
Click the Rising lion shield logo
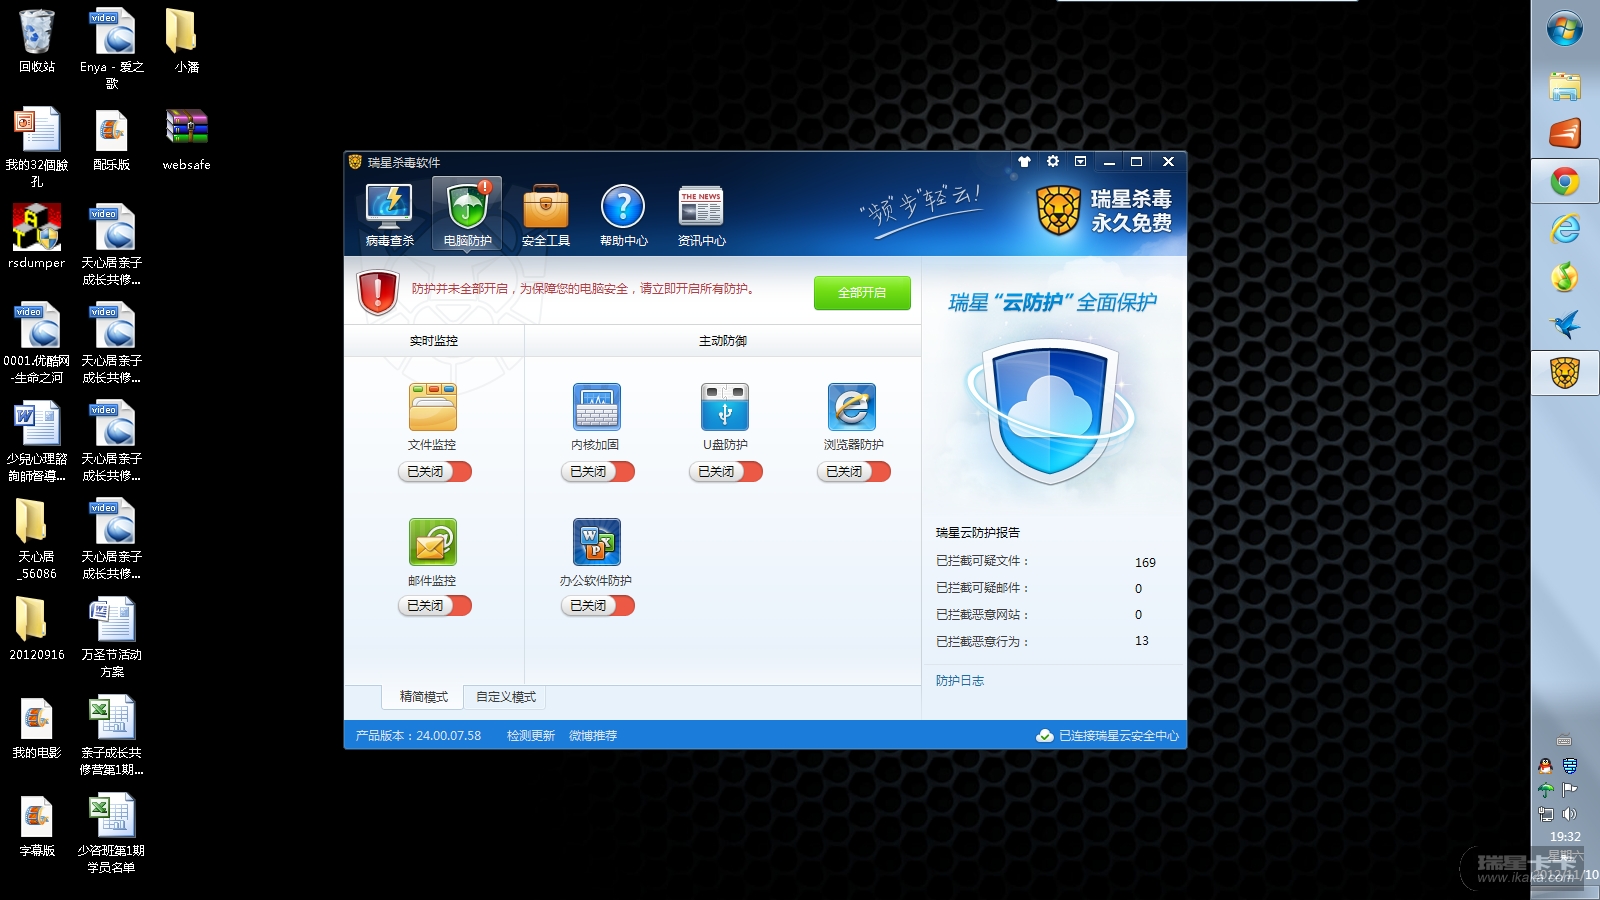[x=1059, y=210]
